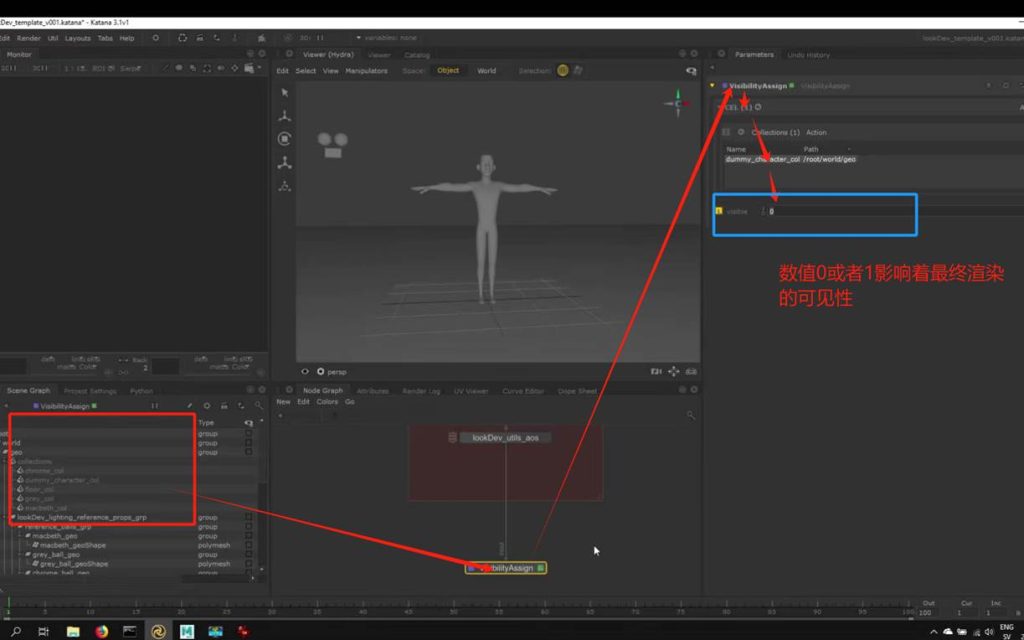Click the Katana icon in the taskbar
The width and height of the screenshot is (1024, 640).
click(158, 631)
